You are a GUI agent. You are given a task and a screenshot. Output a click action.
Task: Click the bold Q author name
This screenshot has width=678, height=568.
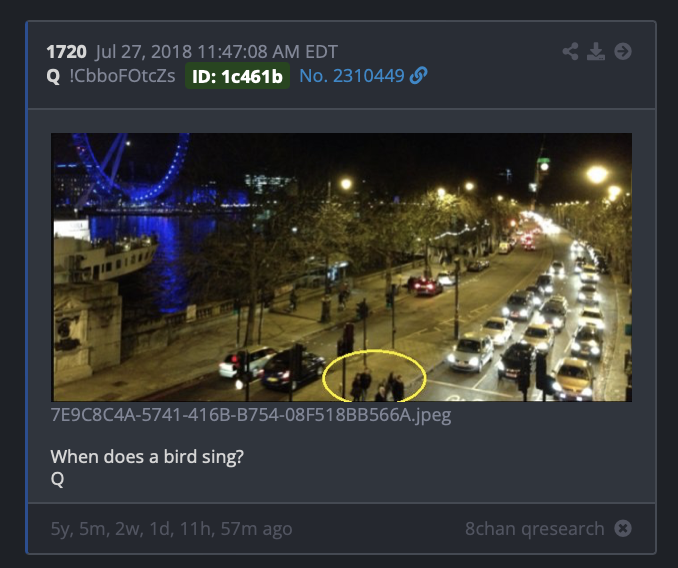coord(53,76)
